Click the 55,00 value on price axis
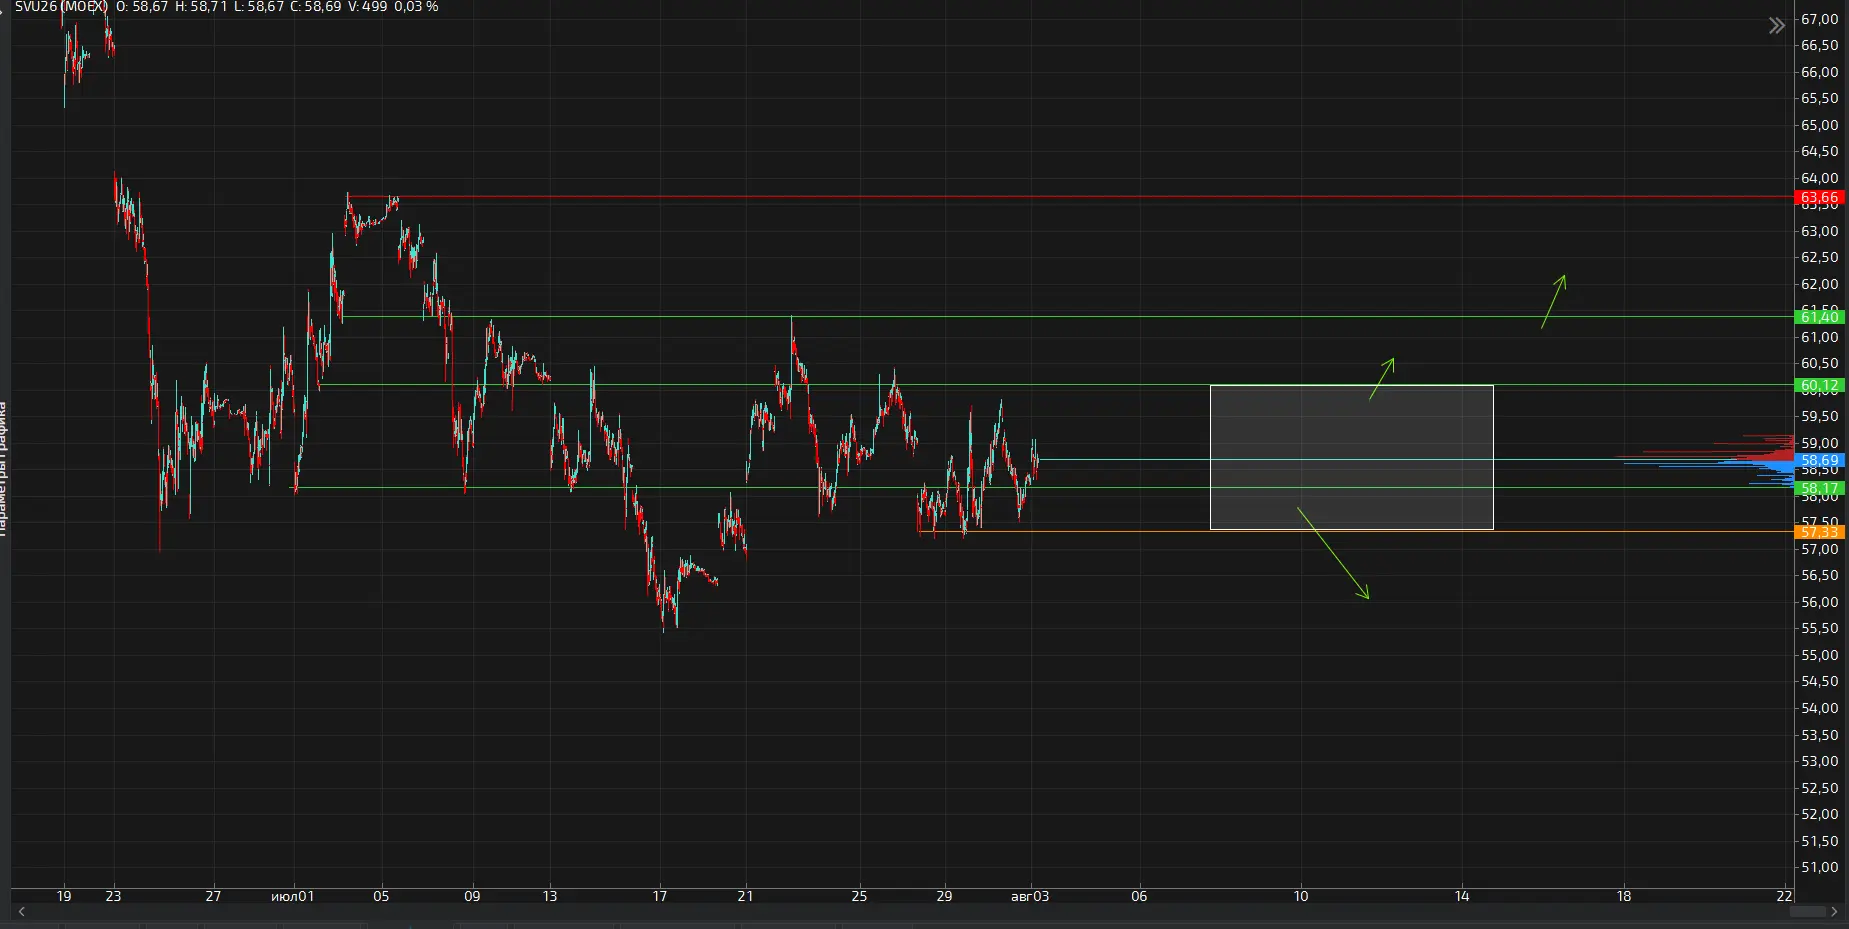The height and width of the screenshot is (929, 1849). click(1819, 655)
